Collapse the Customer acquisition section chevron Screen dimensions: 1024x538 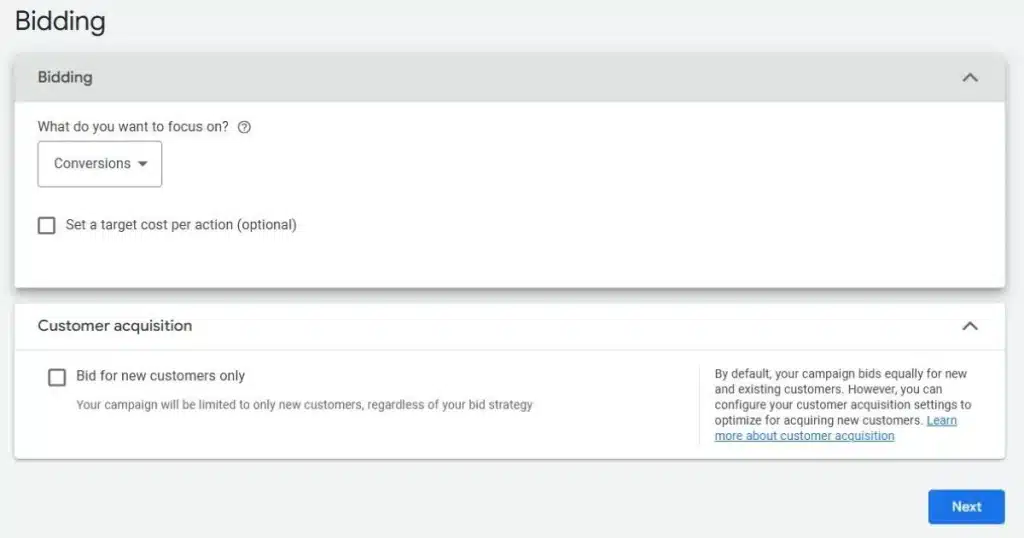[969, 326]
